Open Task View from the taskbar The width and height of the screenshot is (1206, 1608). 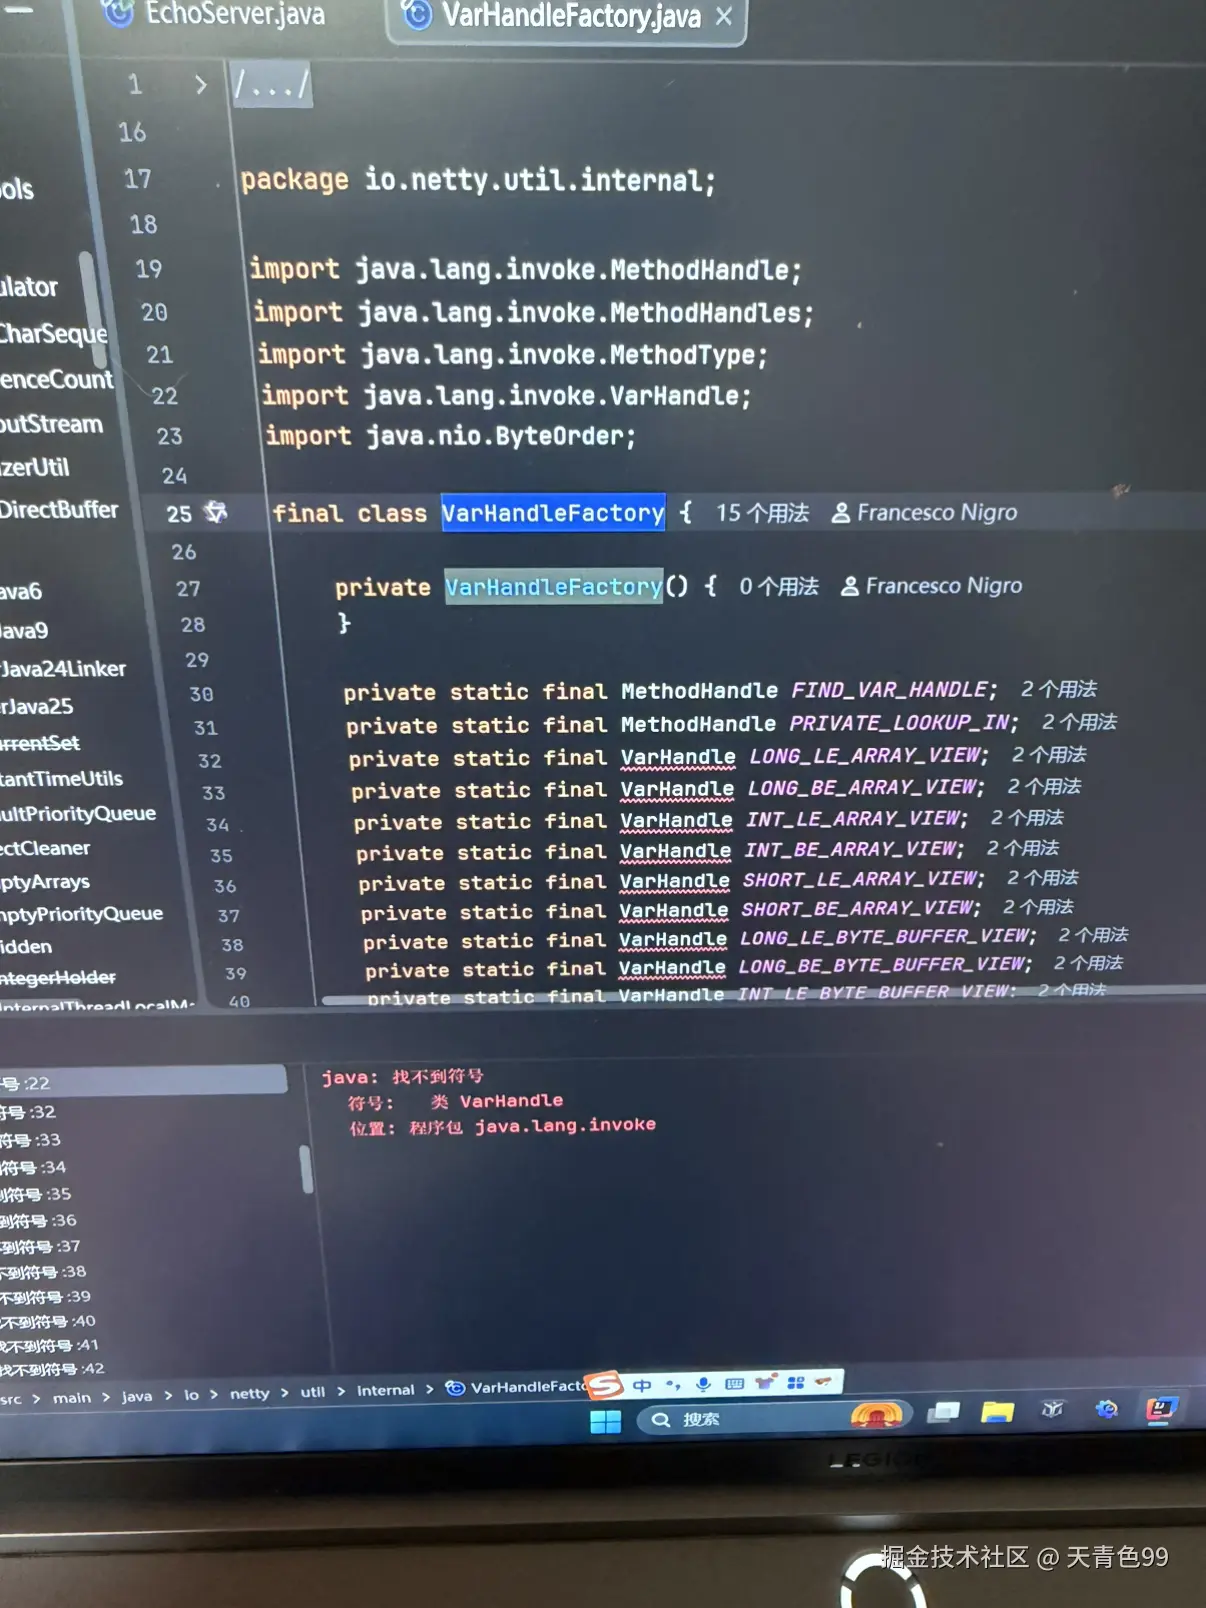[x=942, y=1412]
